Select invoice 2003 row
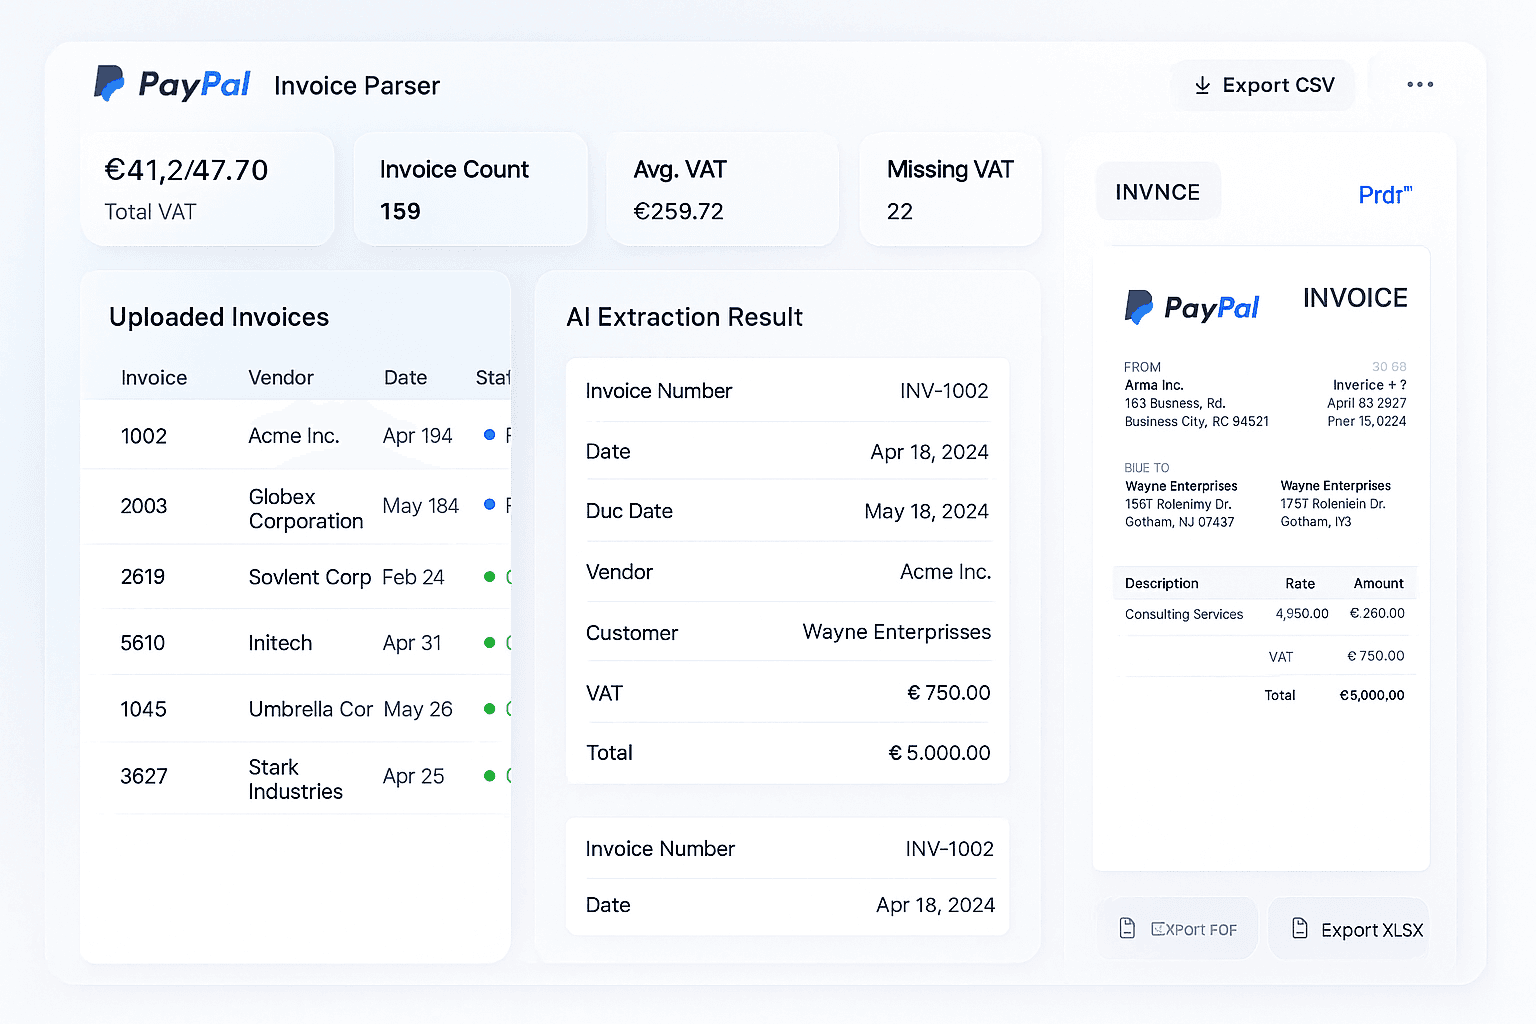This screenshot has height=1024, width=1536. coord(296,507)
